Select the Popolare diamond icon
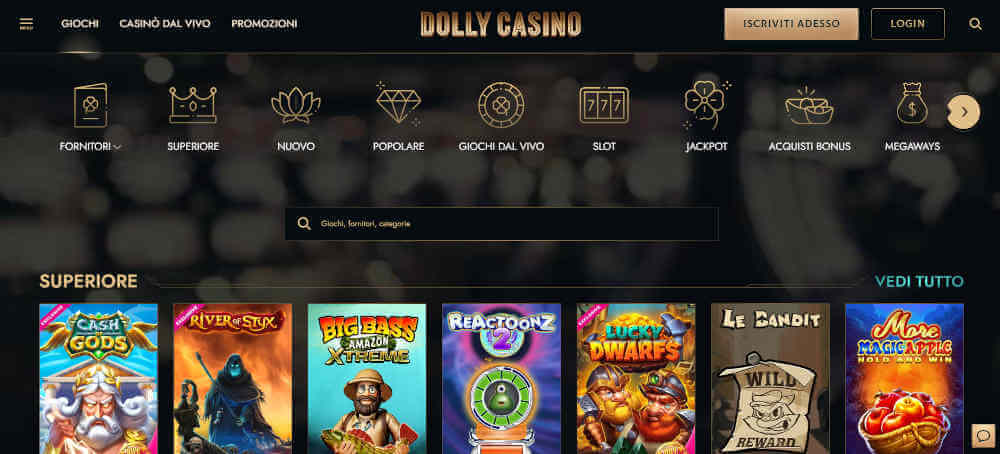The height and width of the screenshot is (454, 1000). coord(399,104)
